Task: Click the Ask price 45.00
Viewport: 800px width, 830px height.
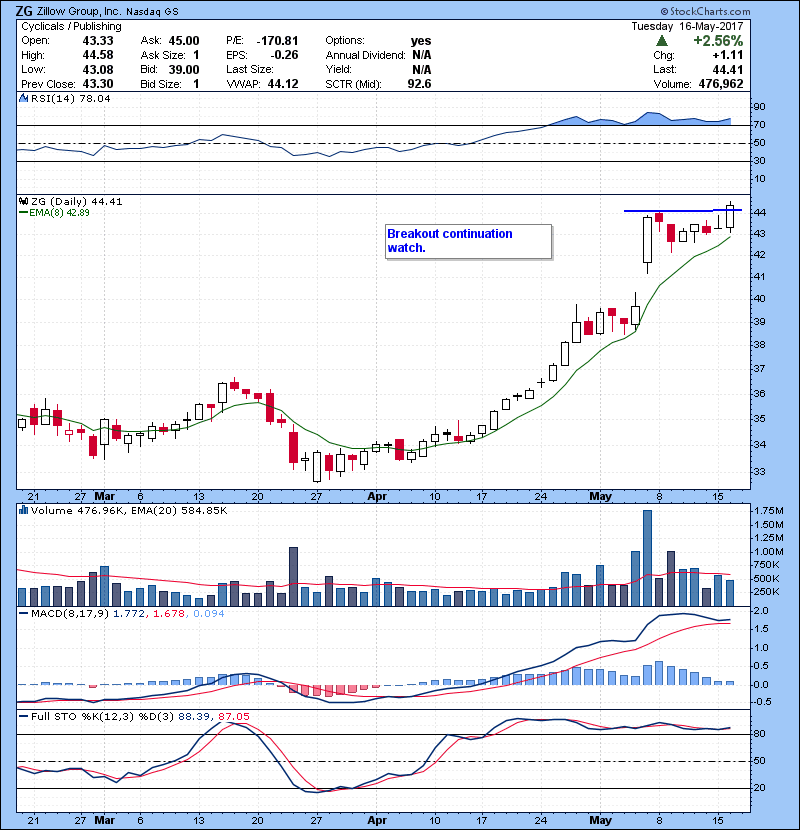Action: pyautogui.click(x=184, y=41)
